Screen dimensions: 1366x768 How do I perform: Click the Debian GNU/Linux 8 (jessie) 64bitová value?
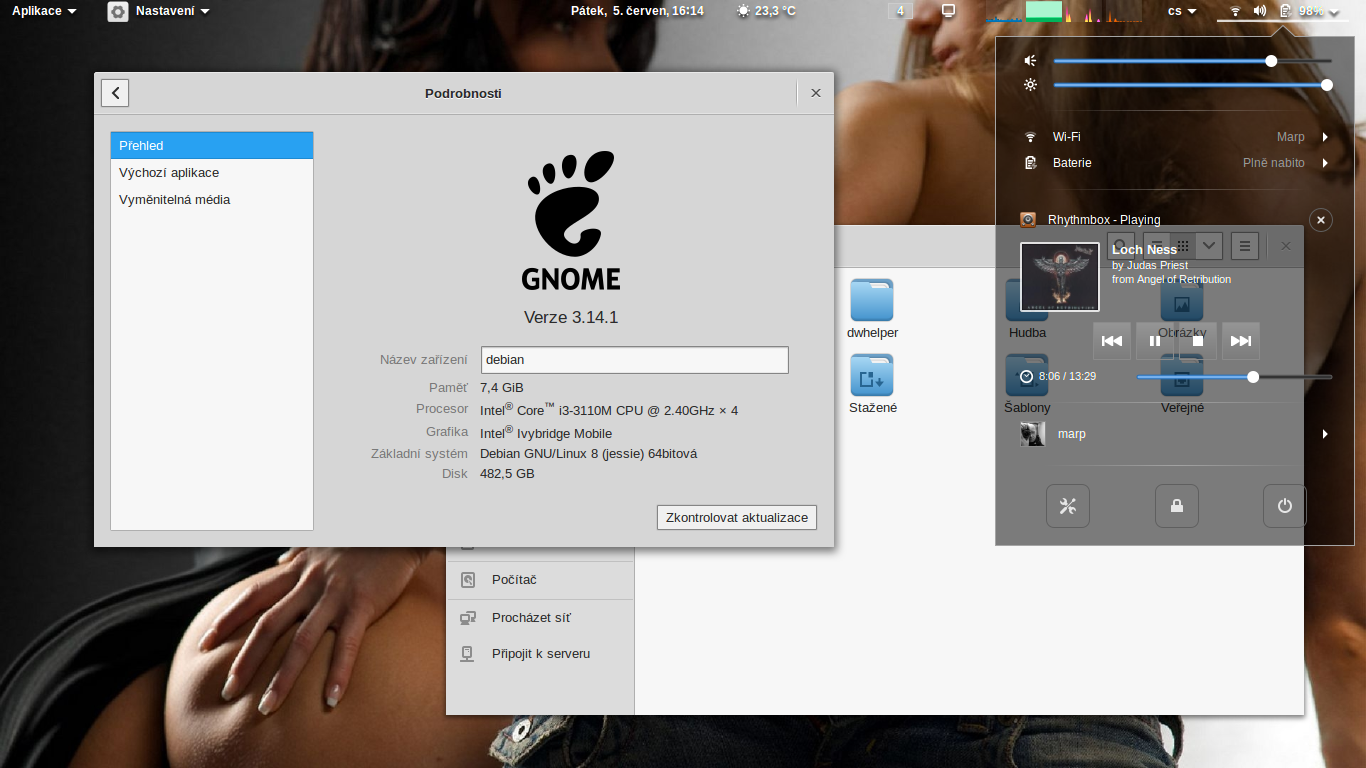click(588, 453)
